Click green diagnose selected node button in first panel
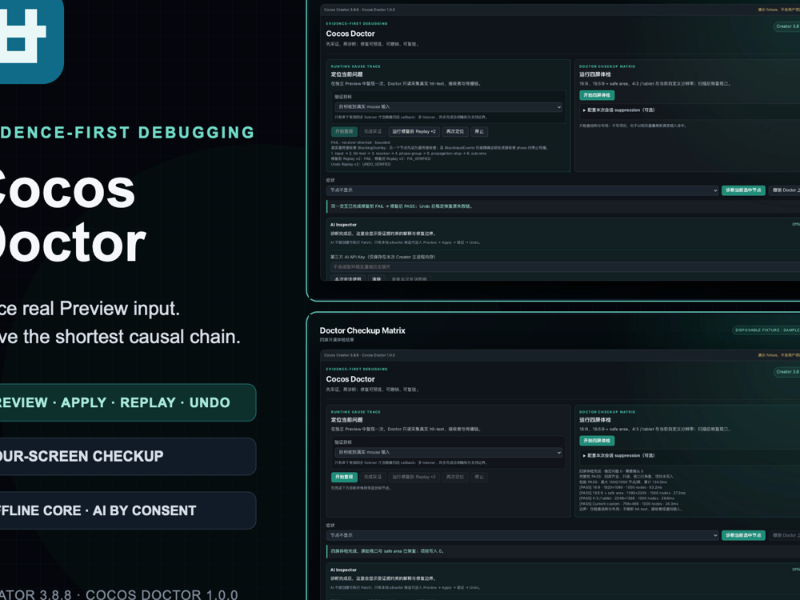The height and width of the screenshot is (600, 800). (x=743, y=190)
